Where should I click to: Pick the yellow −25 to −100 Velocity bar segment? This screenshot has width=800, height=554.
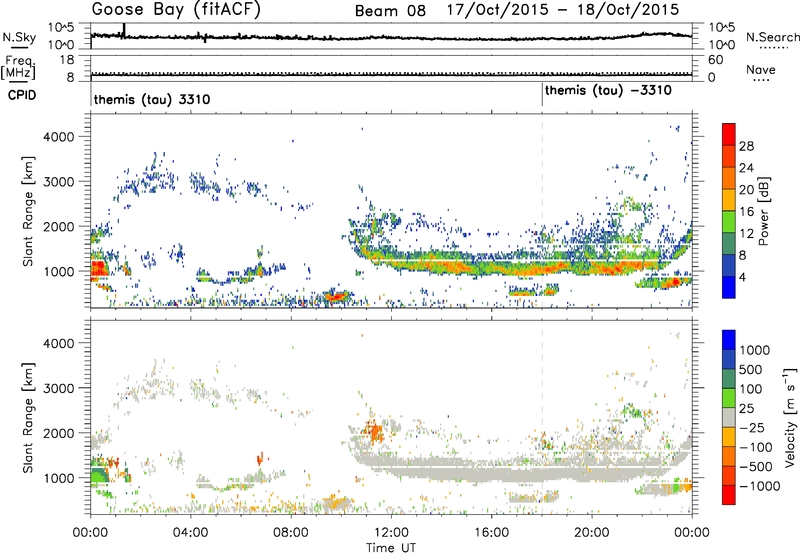pyautogui.click(x=729, y=437)
